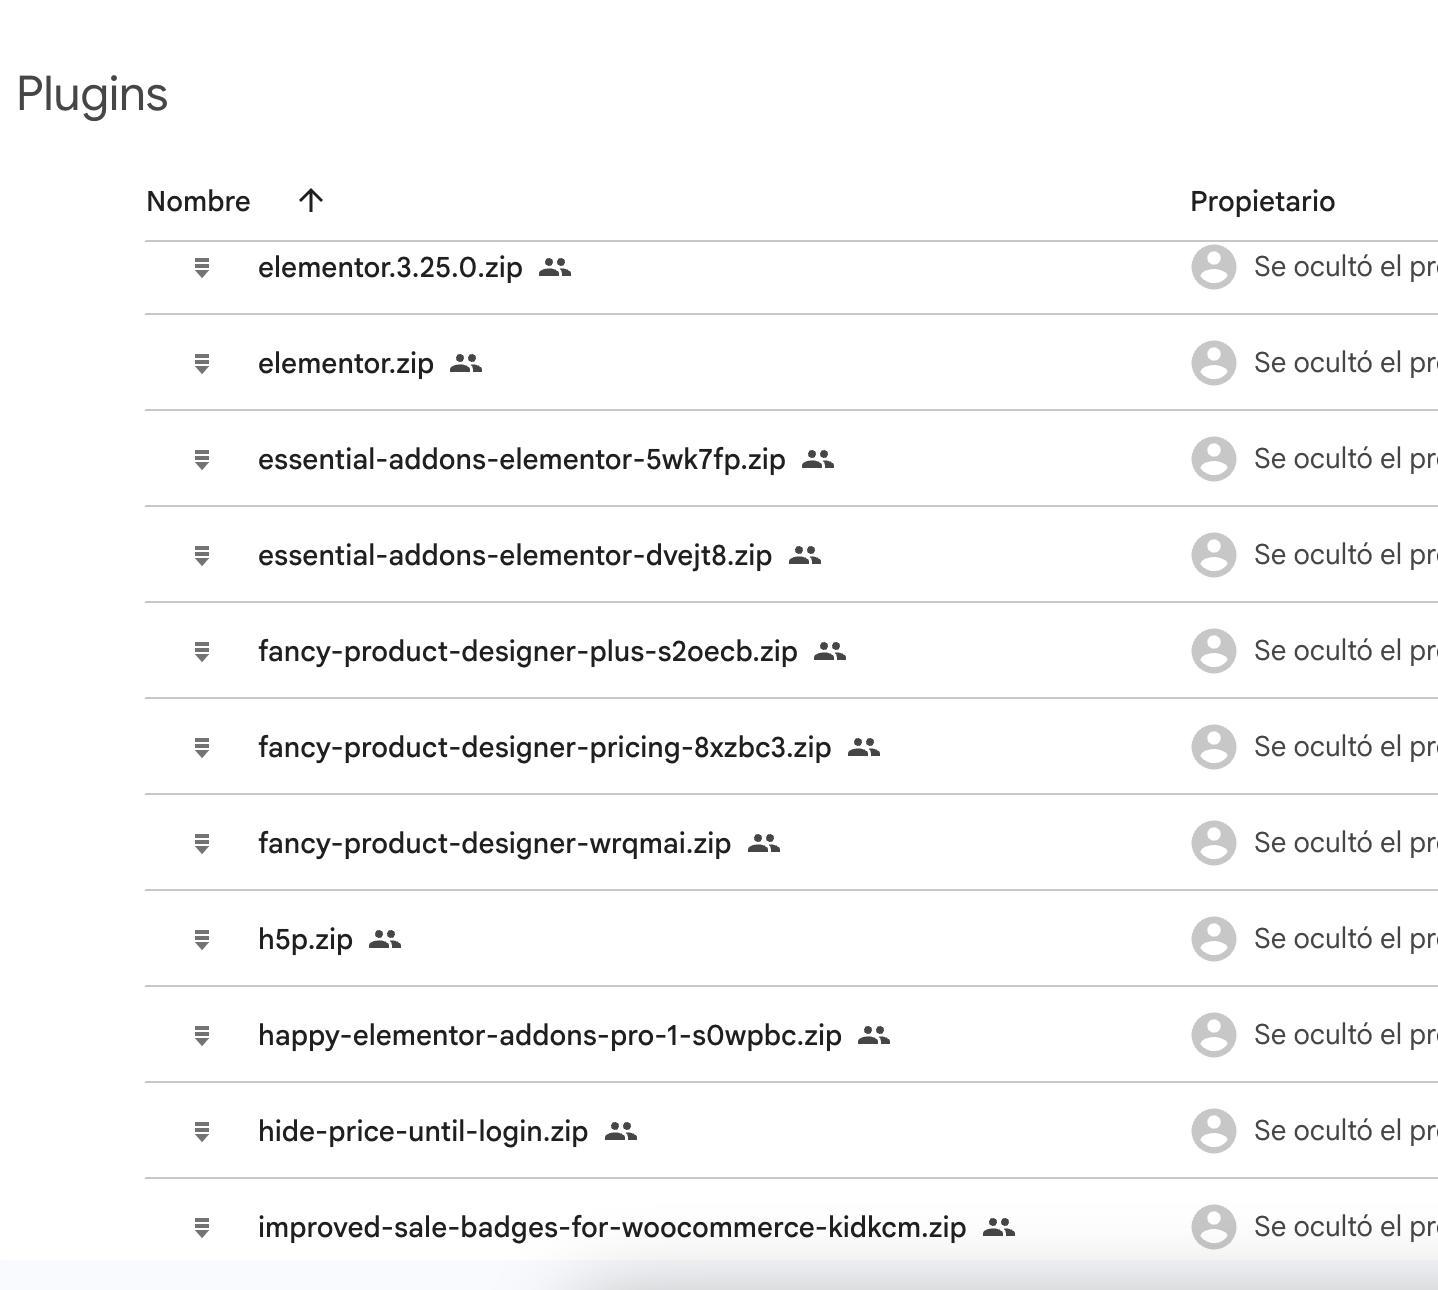Click shared icon after fancy-product-designer-pricing-8xzbc3.zip
The image size is (1438, 1290).
pyautogui.click(x=864, y=748)
